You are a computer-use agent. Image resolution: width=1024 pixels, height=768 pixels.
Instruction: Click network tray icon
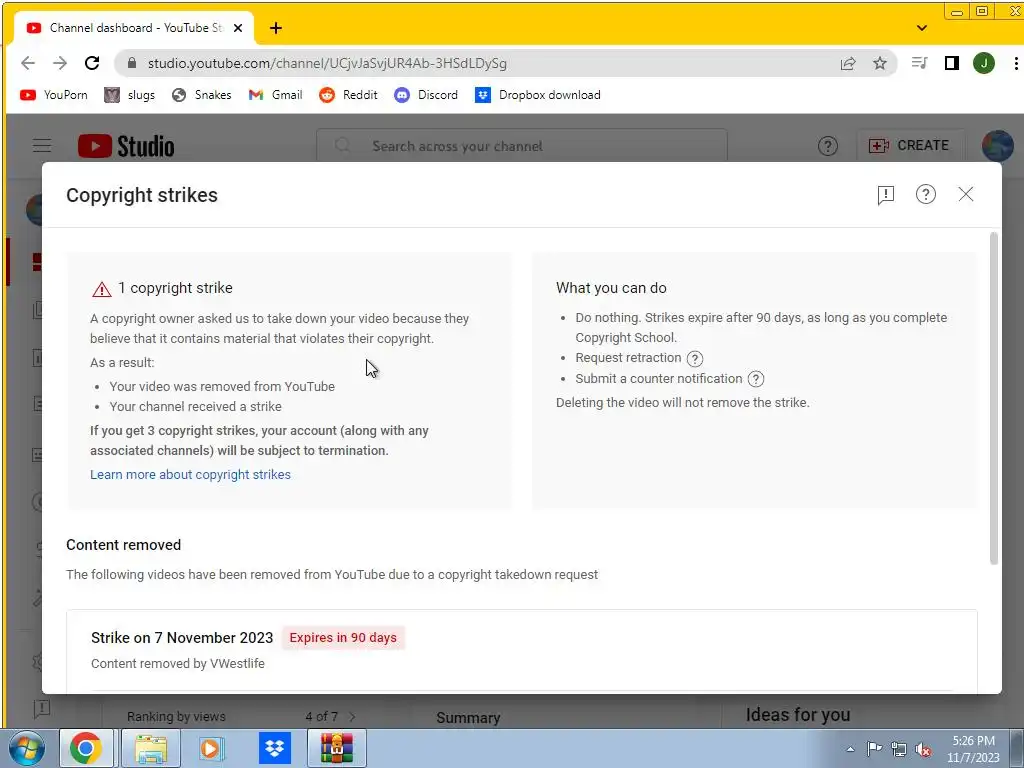[899, 749]
